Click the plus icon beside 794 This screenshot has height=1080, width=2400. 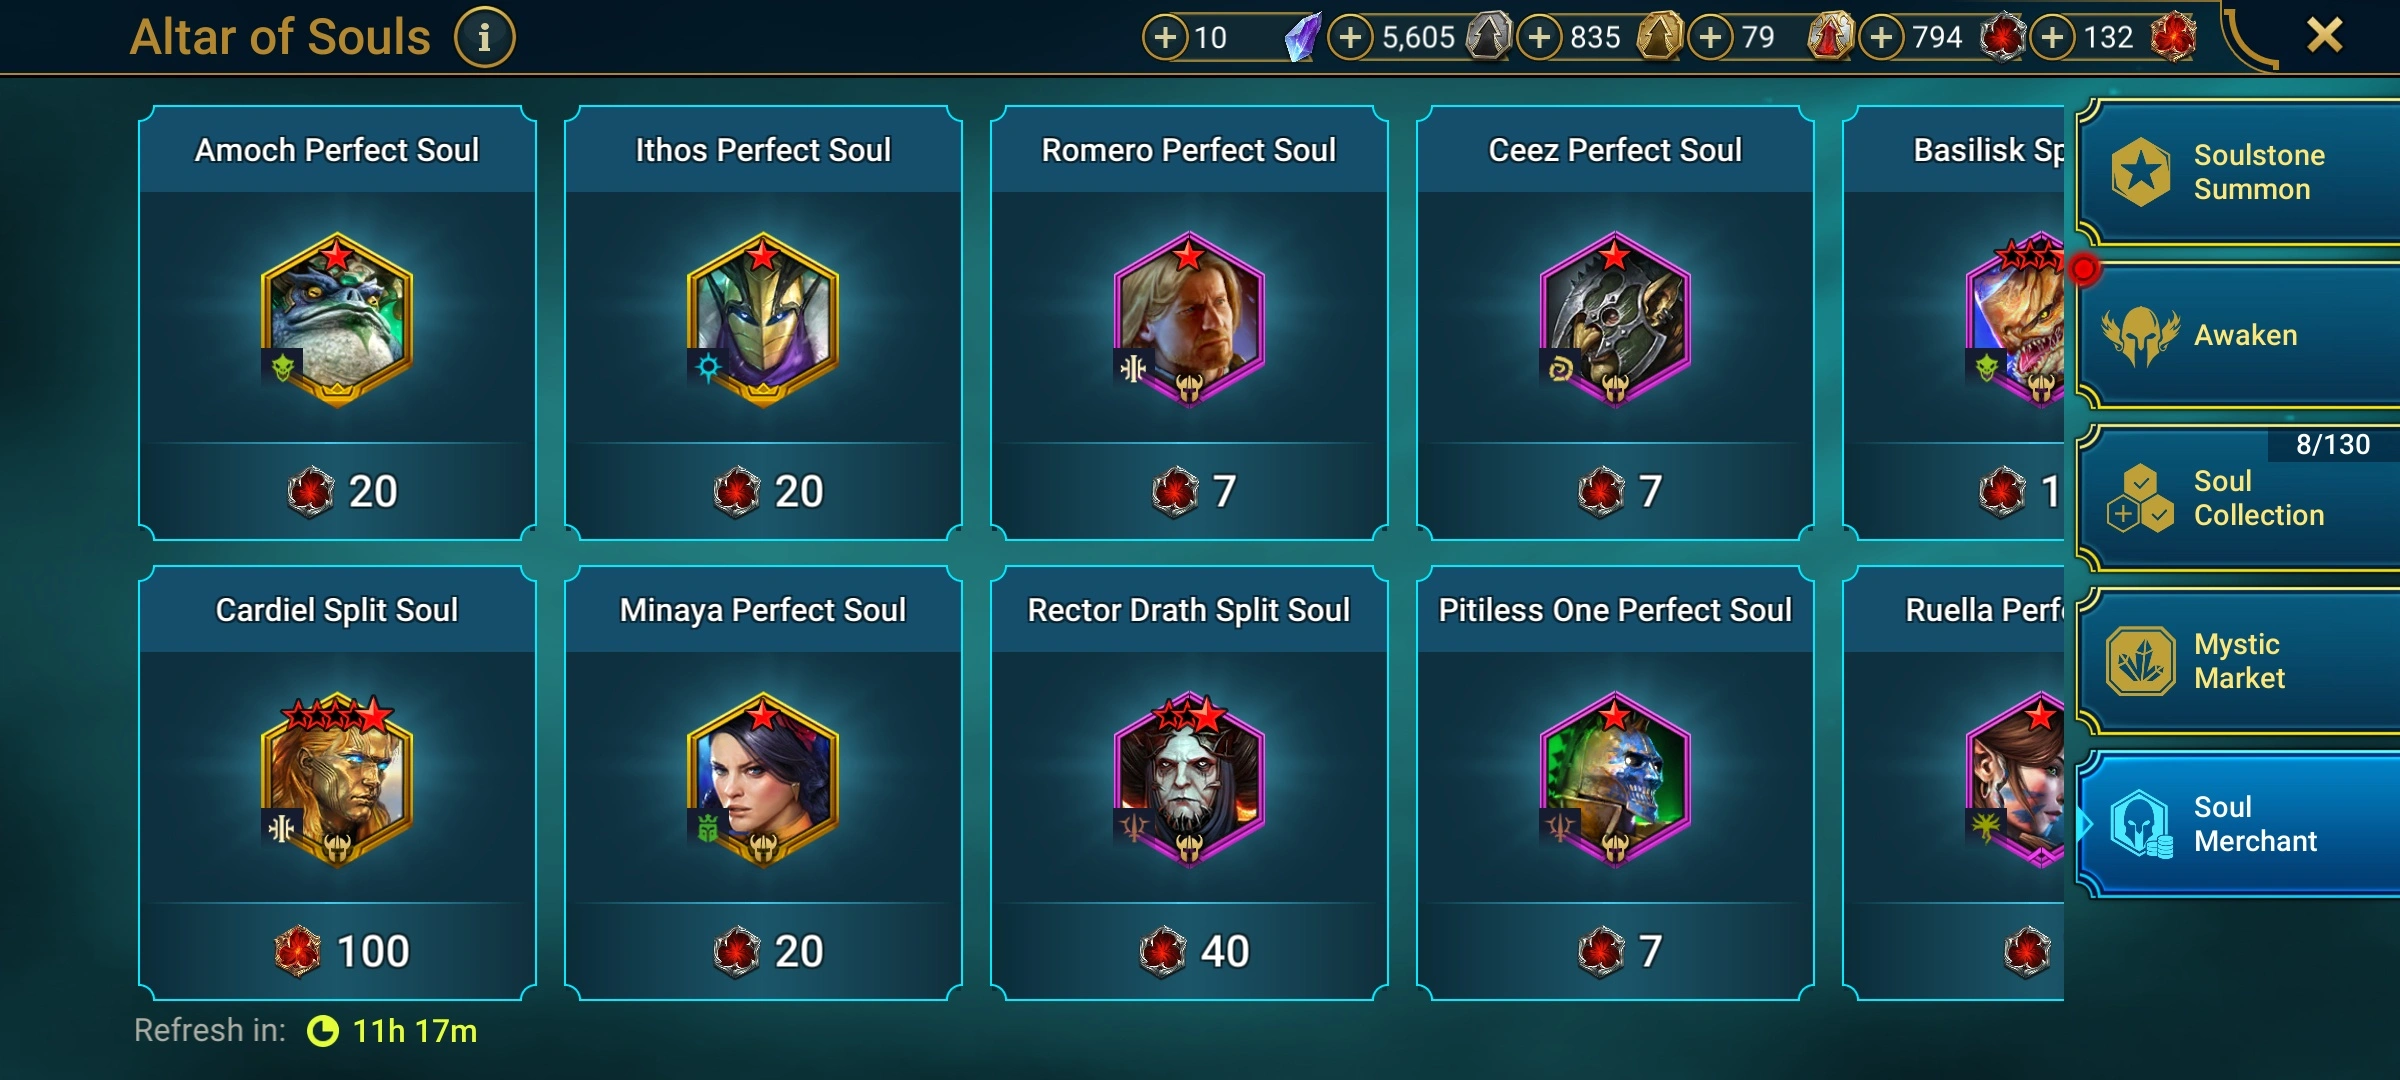(x=1882, y=38)
